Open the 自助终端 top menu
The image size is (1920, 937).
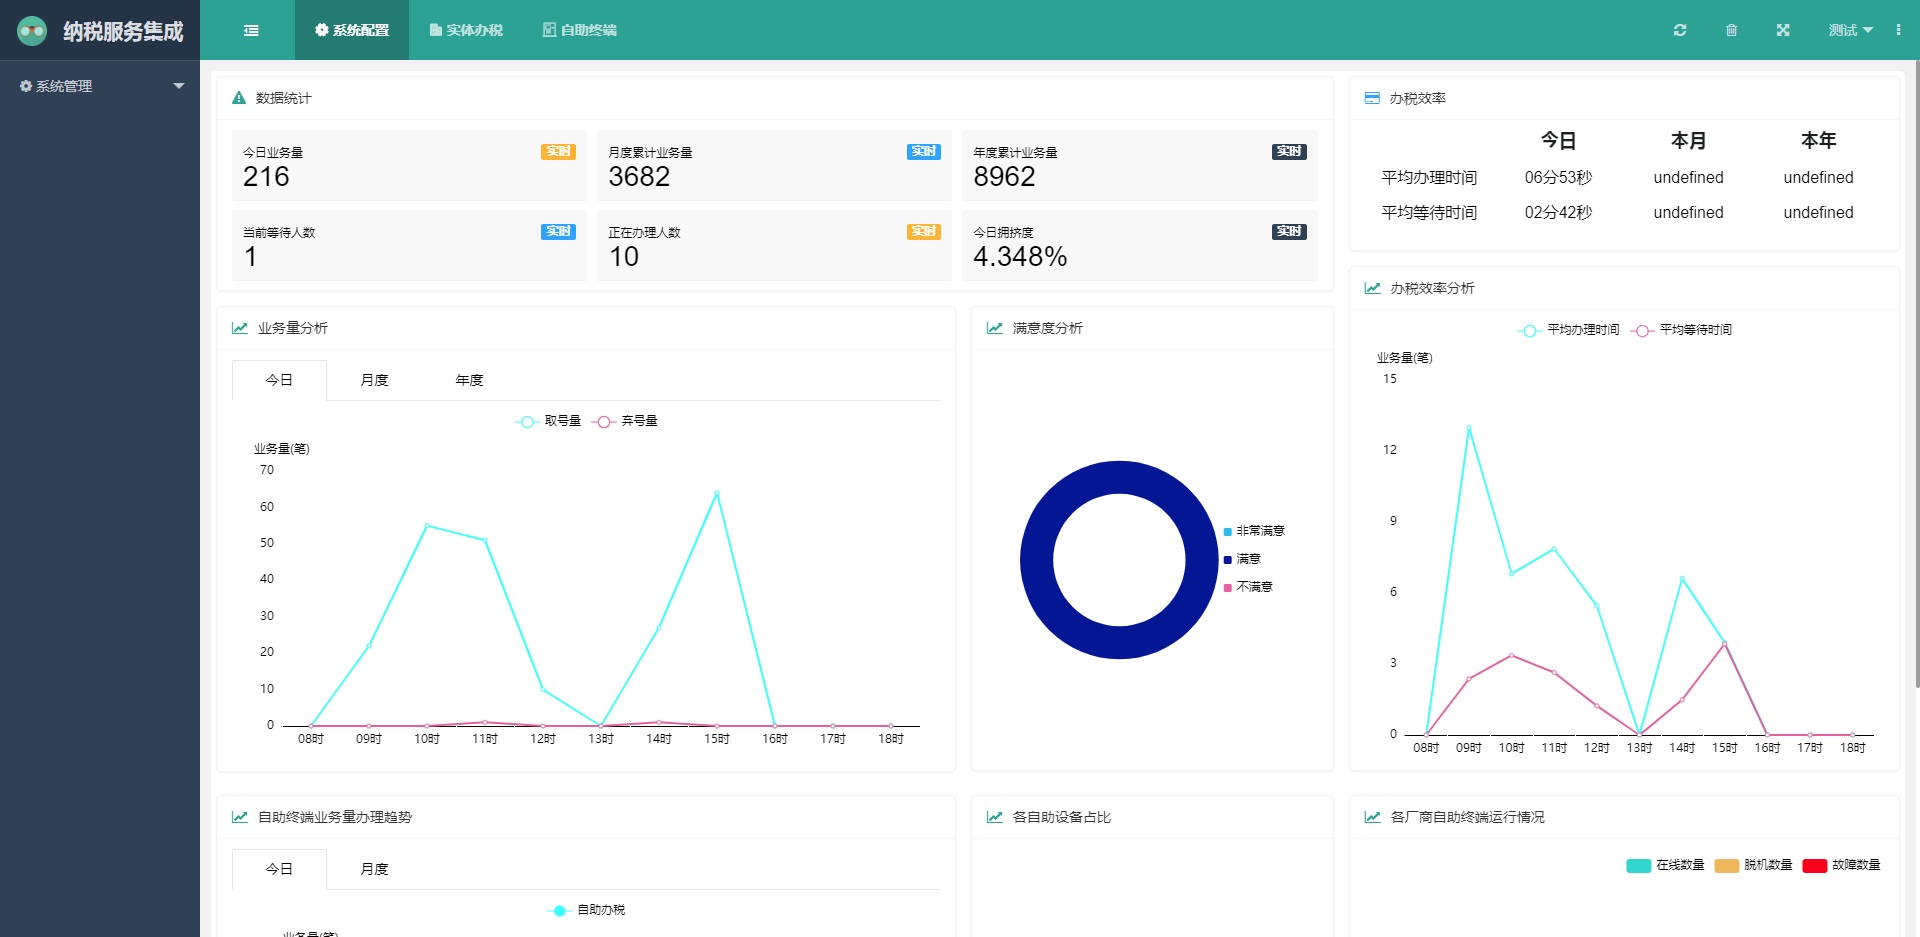[580, 31]
